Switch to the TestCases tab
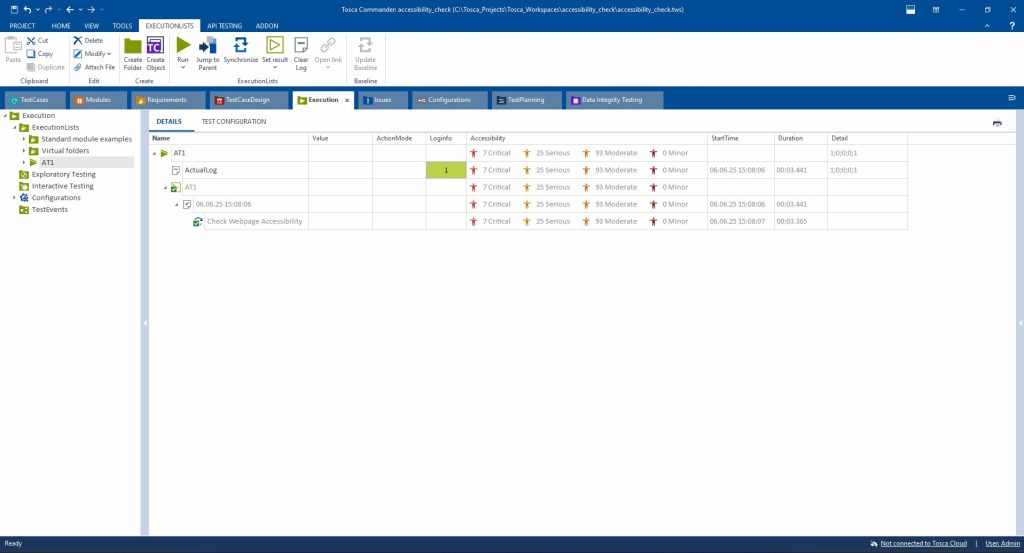1024x553 pixels. pyautogui.click(x=35, y=100)
